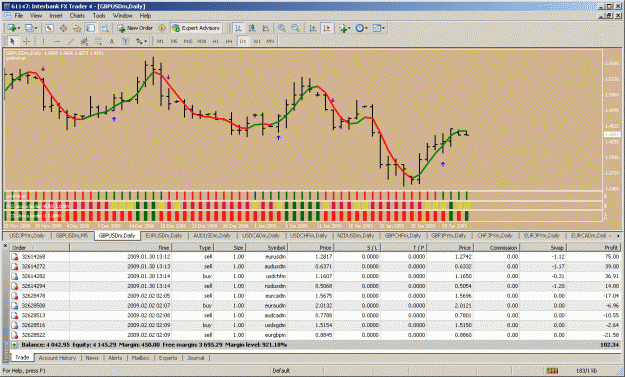This screenshot has height=377, width=625.
Task: Switch timeframe to MN
Action: click(x=270, y=41)
